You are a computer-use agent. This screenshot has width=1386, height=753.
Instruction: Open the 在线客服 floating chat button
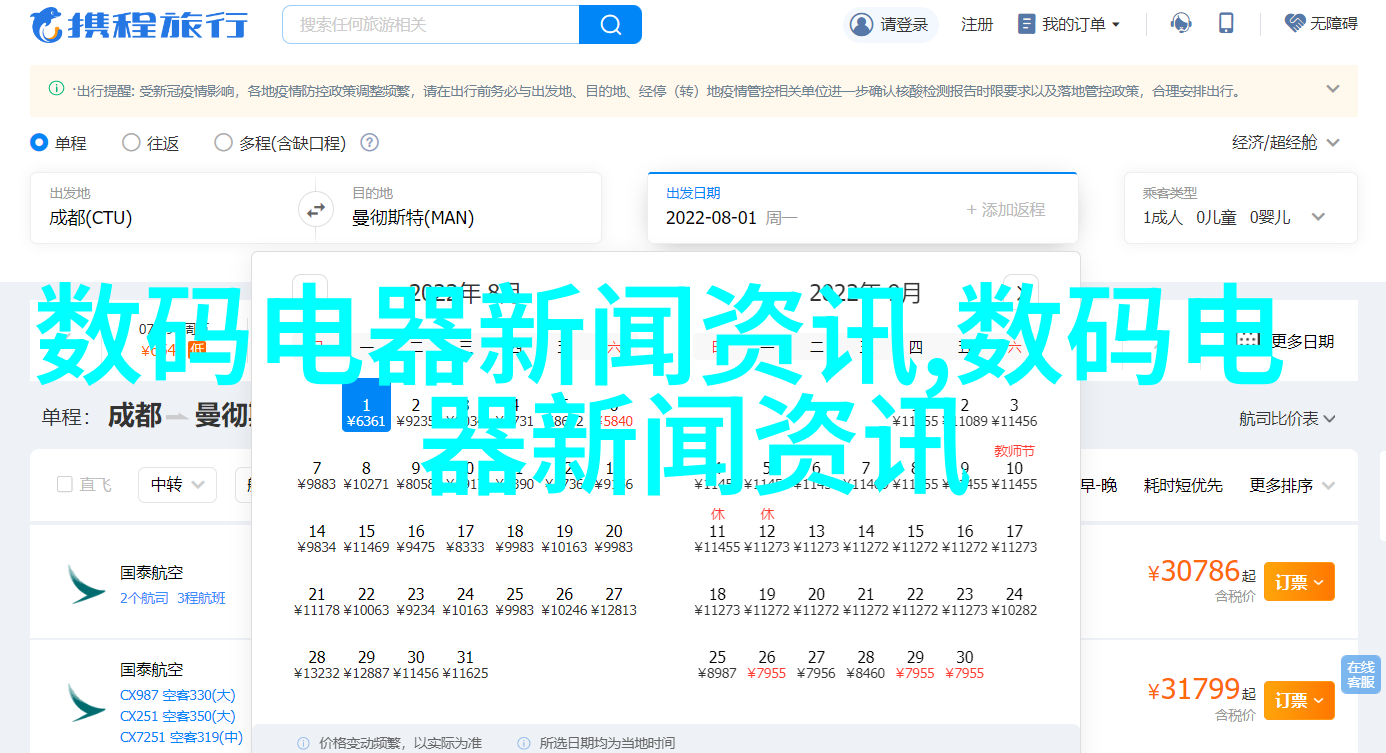(x=1361, y=675)
